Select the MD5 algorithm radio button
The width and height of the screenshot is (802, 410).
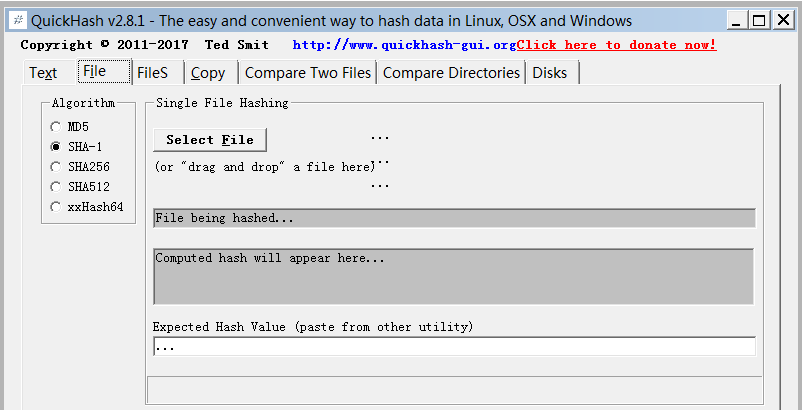point(55,127)
